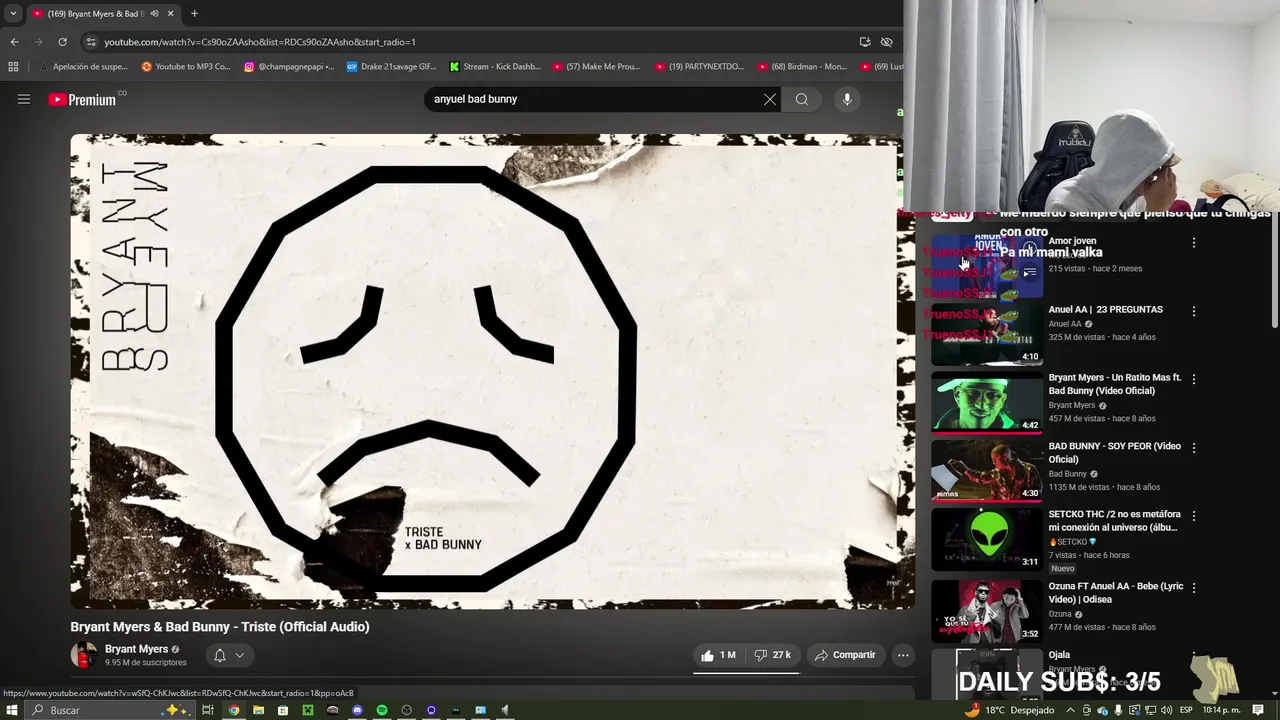Play Ozuna Bebe thumbnail
Screen dimensions: 1280x720
coord(987,612)
